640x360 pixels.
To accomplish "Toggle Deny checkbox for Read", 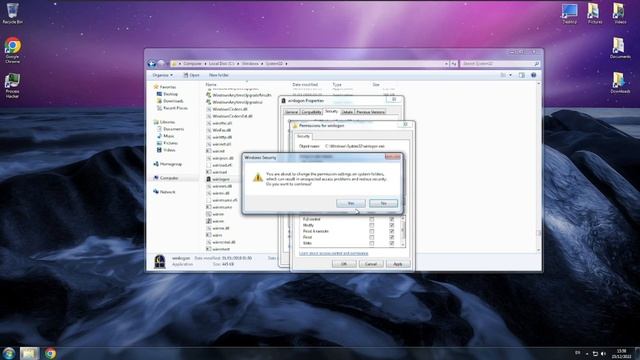I will [392, 237].
